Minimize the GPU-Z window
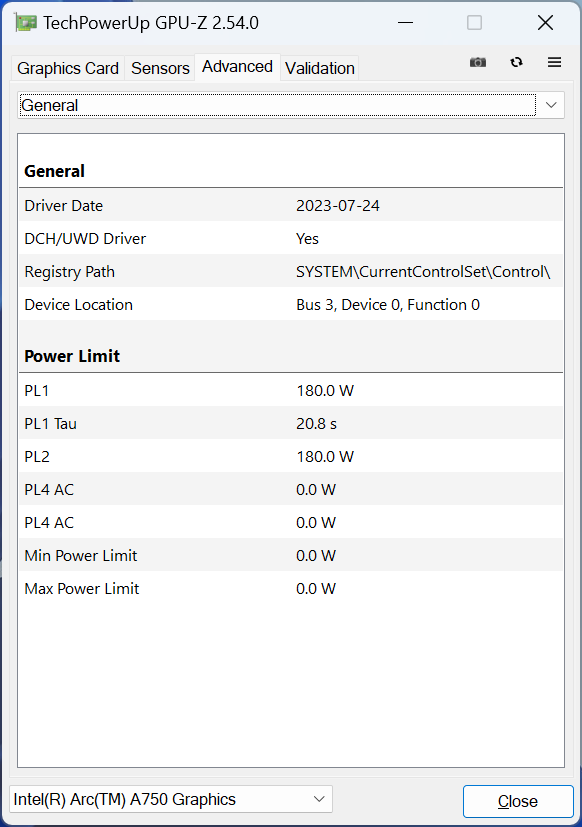 pos(405,23)
